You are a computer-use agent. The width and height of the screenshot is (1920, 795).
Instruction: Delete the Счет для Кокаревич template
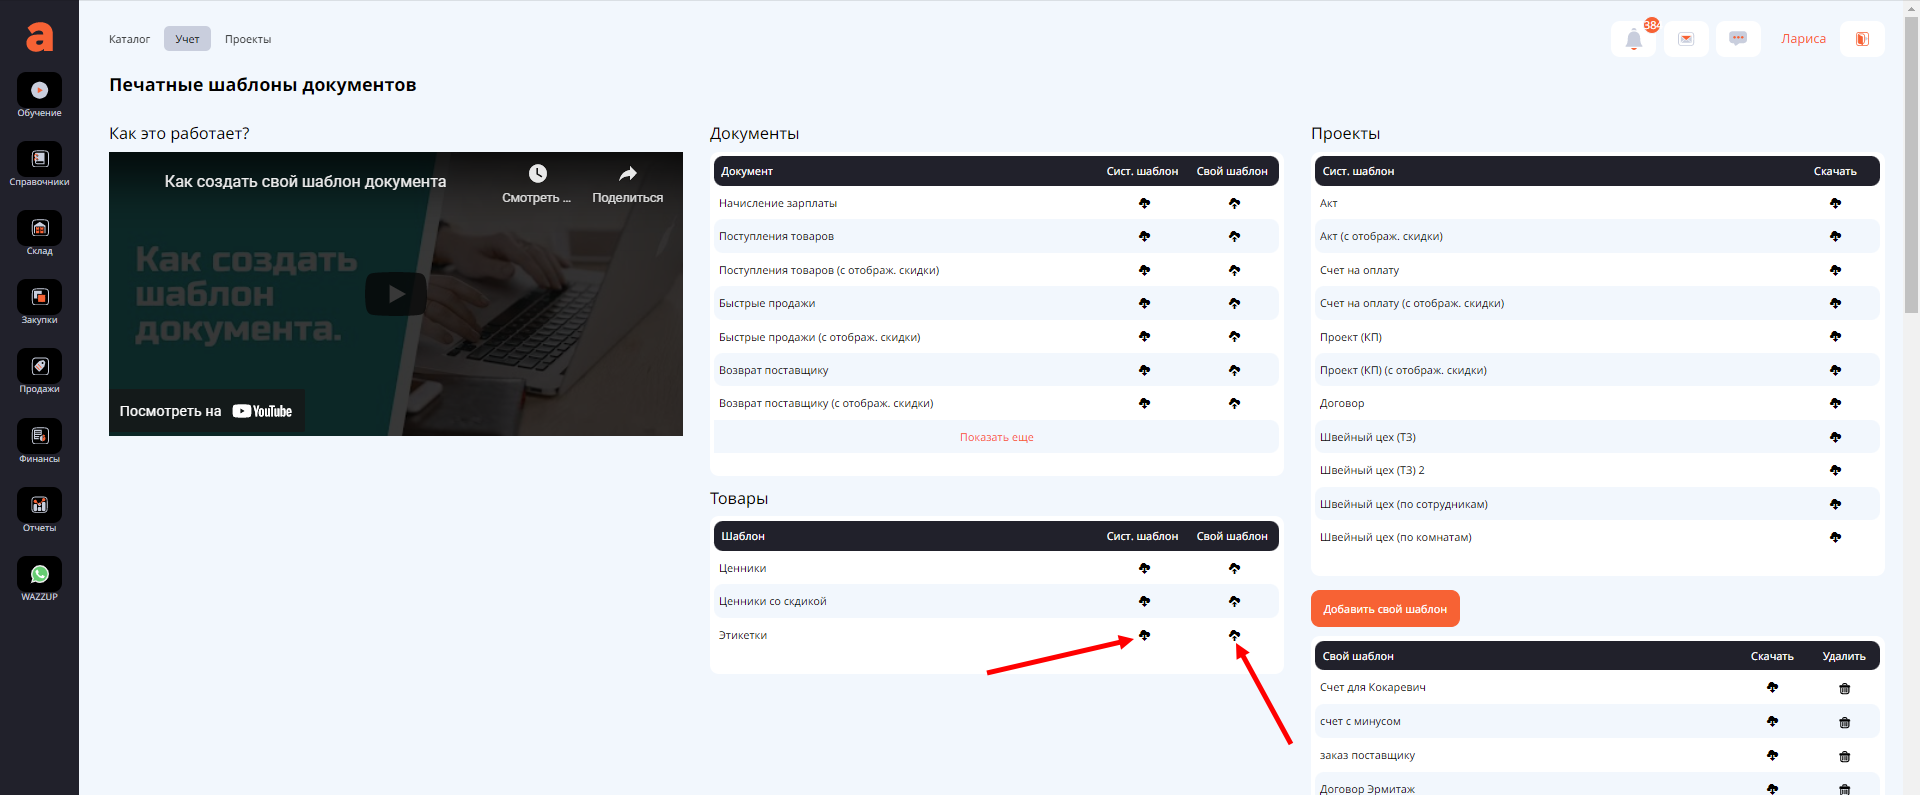point(1844,688)
